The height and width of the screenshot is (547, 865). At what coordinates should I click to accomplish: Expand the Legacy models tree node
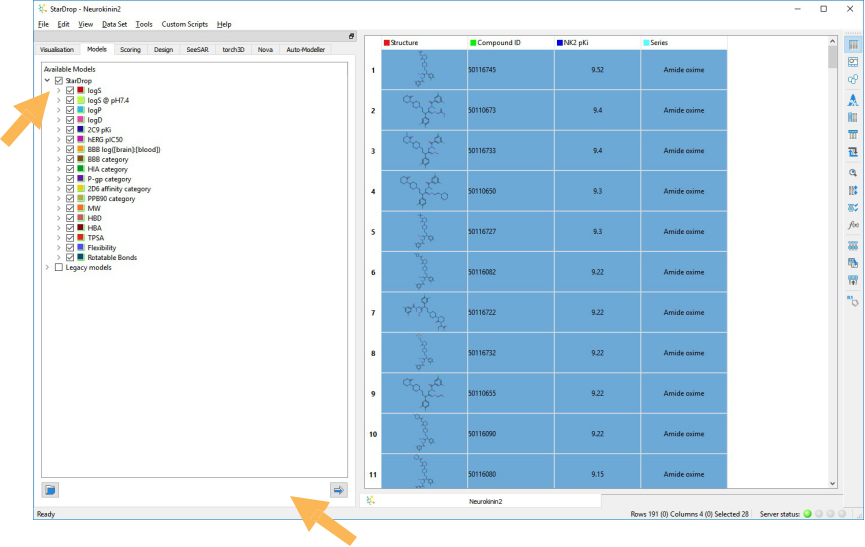pyautogui.click(x=47, y=267)
